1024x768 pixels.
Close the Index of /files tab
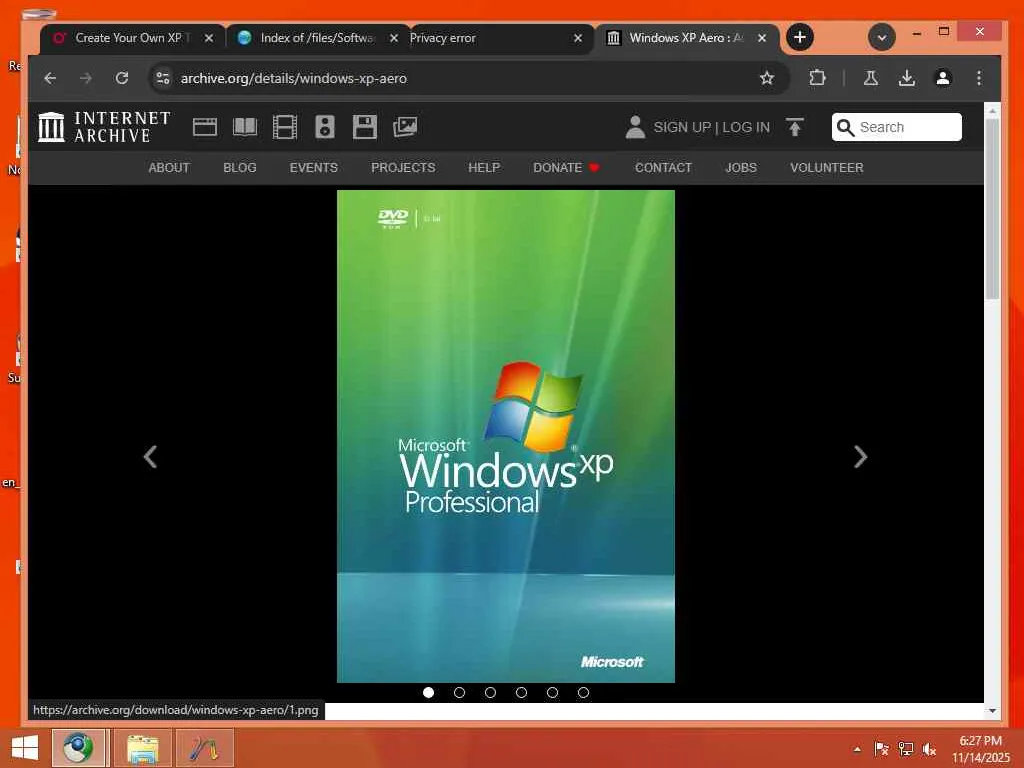[394, 38]
